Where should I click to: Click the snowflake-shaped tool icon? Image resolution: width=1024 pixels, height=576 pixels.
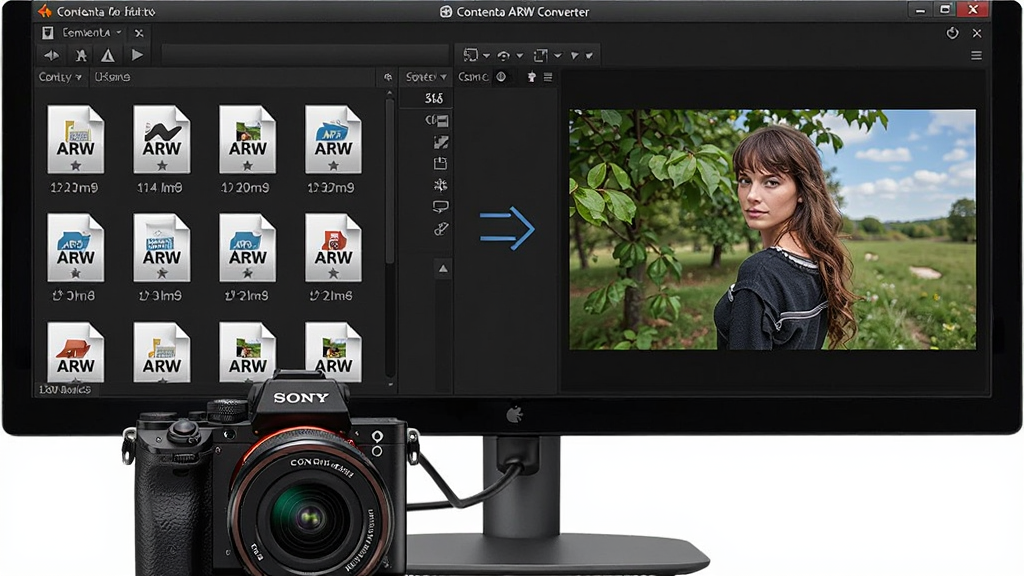click(441, 185)
